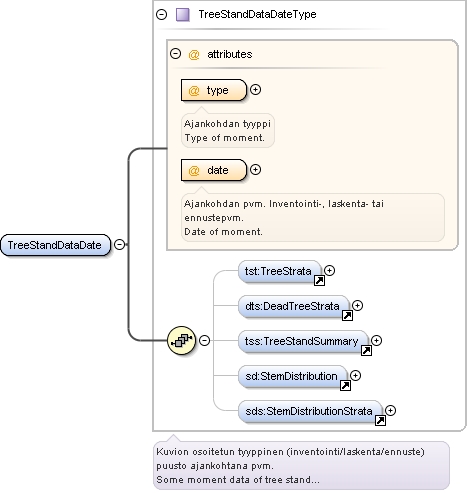Click the reference arrow on sds:StemDistributionStrata
Viewport: 468px width, 493px height.
[380, 420]
